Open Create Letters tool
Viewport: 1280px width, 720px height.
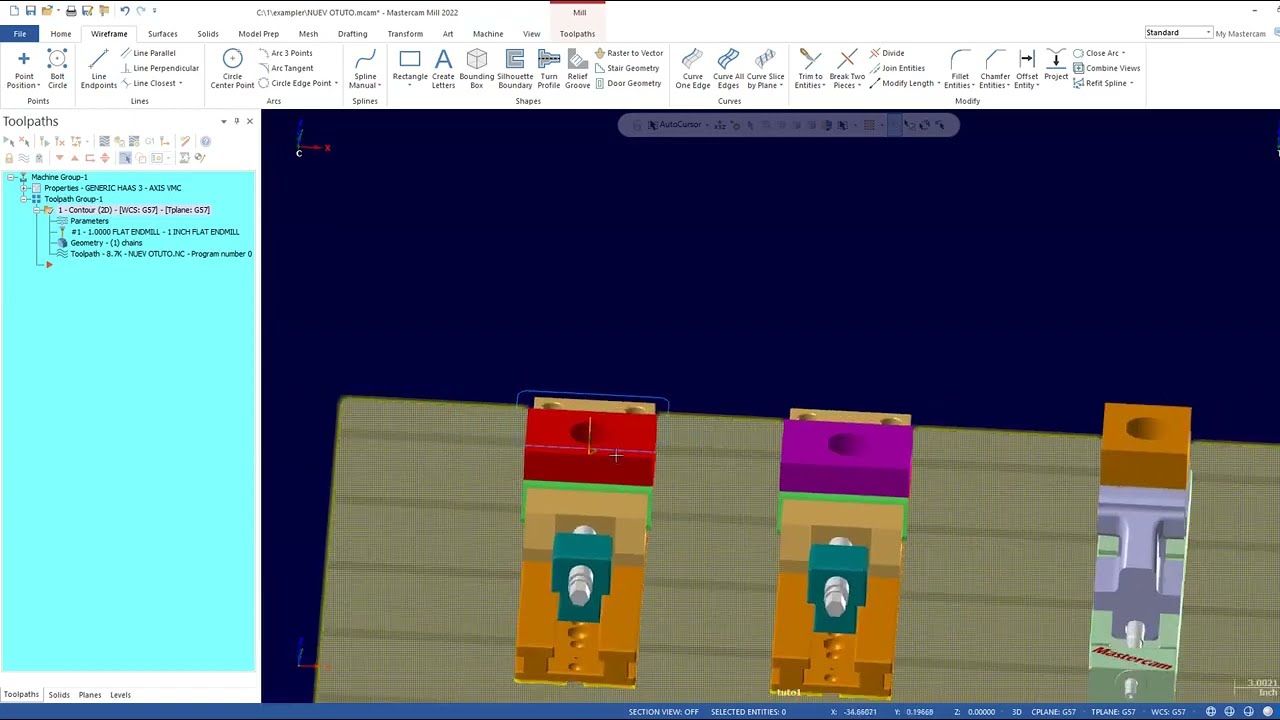point(443,69)
